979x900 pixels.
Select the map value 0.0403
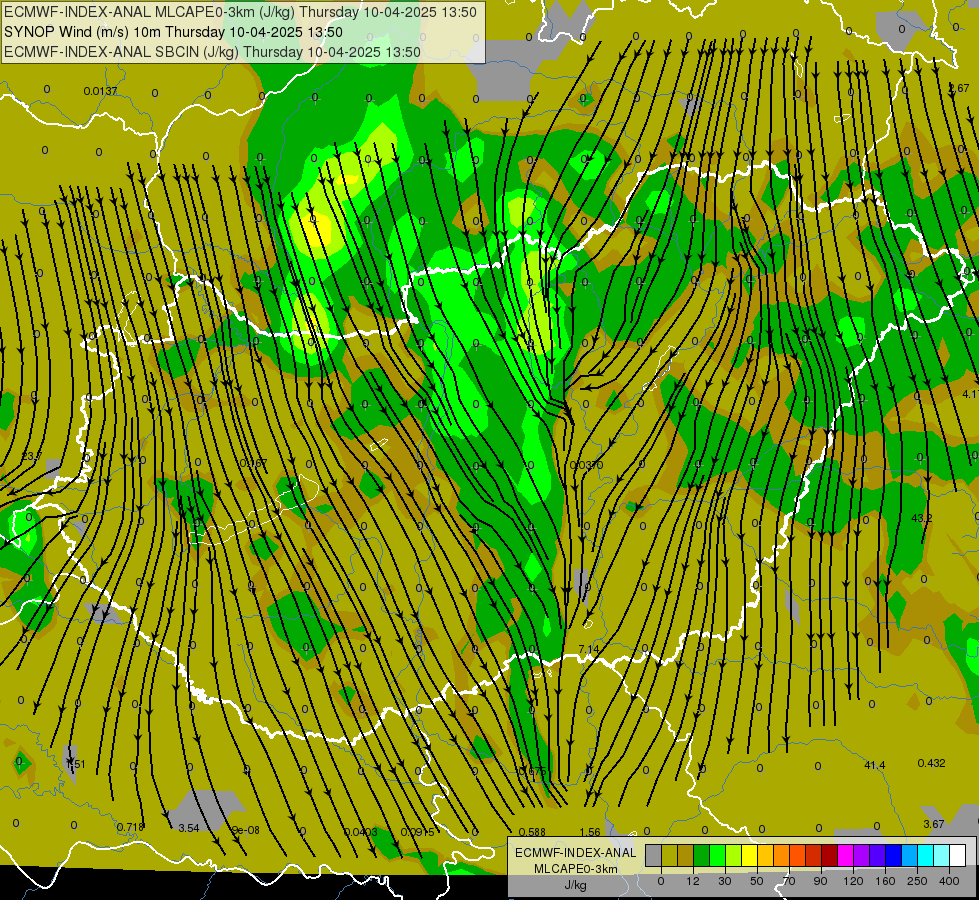pyautogui.click(x=361, y=832)
